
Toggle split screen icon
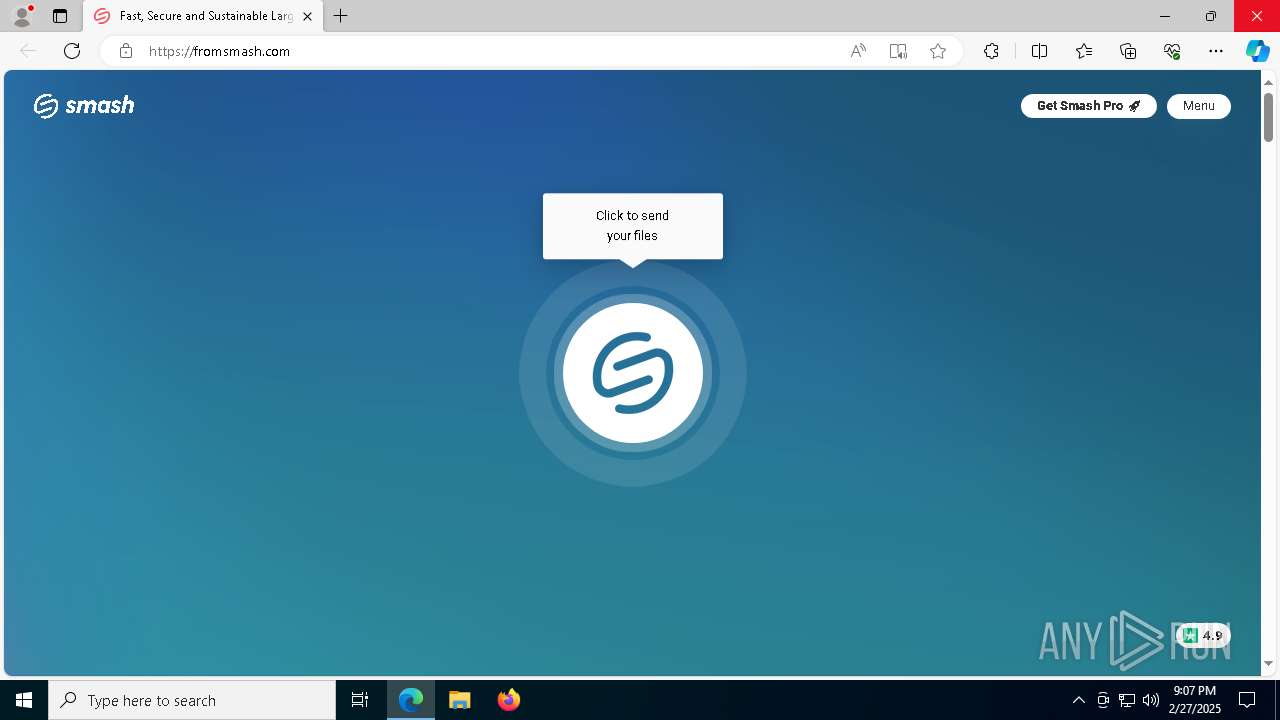(x=1039, y=51)
